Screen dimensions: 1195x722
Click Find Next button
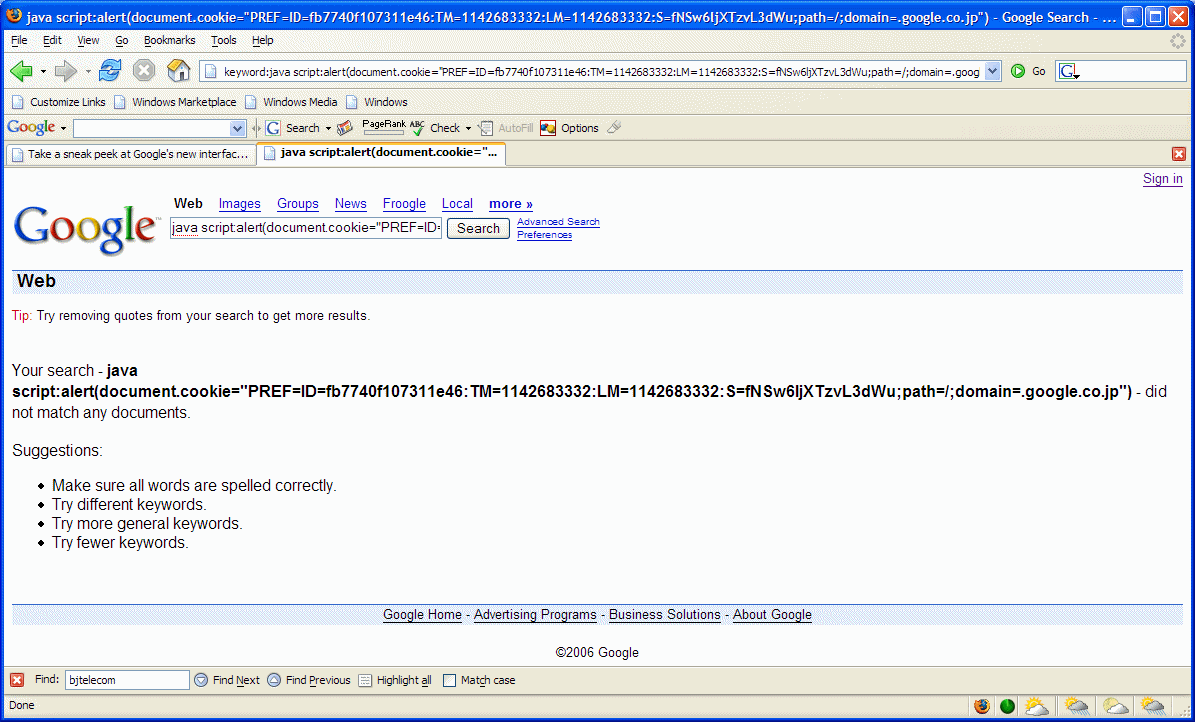tap(227, 680)
